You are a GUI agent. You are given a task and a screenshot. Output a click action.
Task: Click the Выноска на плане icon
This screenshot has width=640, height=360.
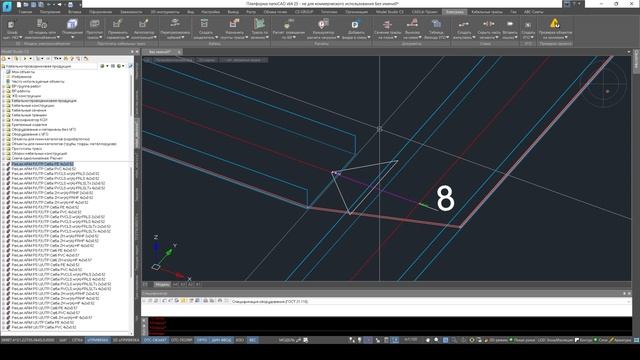[412, 24]
